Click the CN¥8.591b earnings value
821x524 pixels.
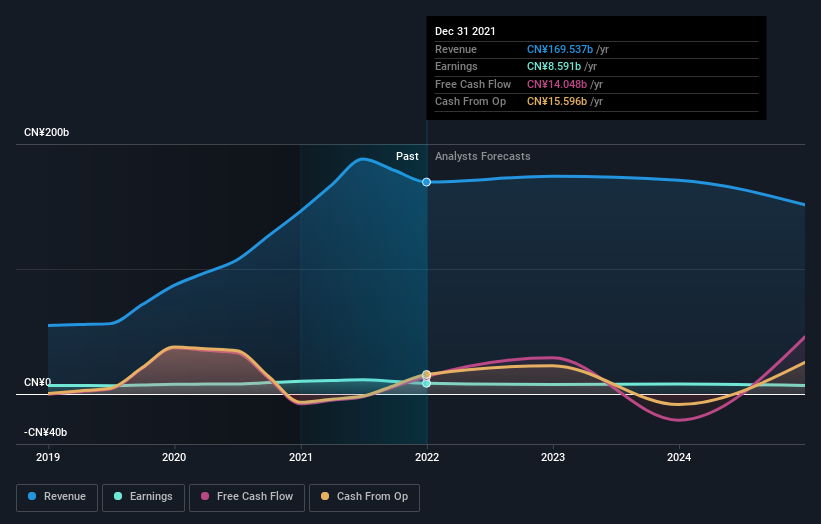554,66
